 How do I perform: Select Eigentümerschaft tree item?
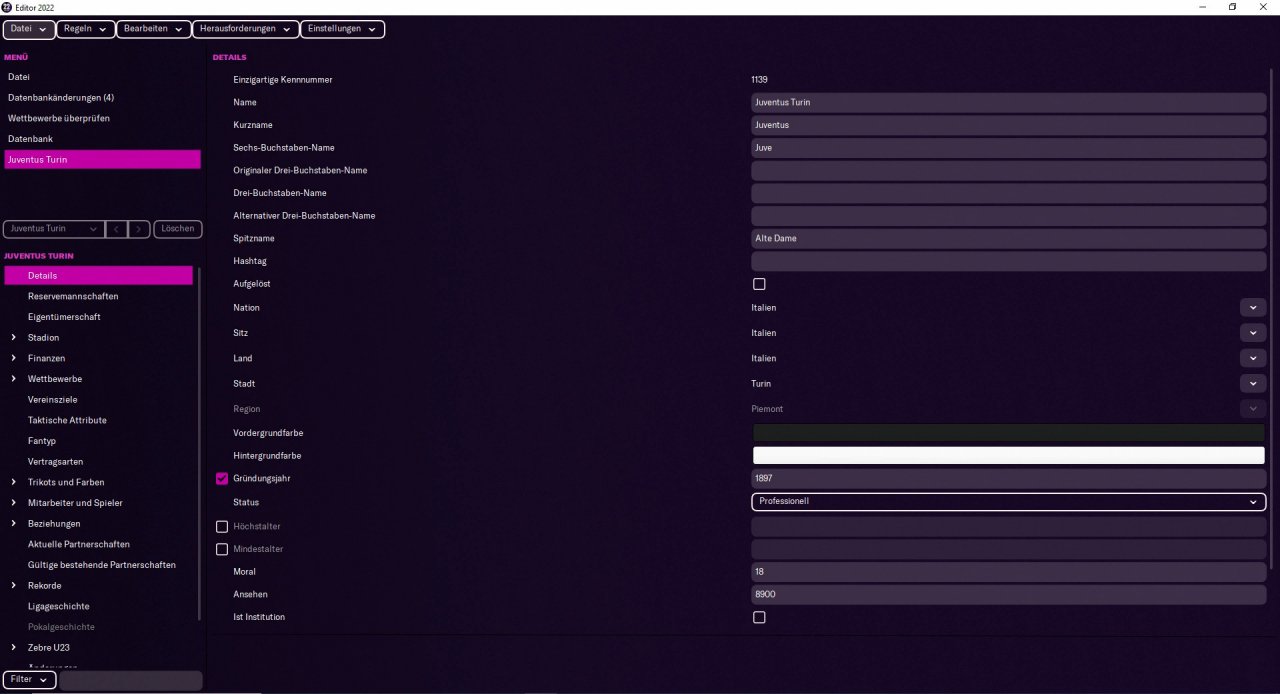click(64, 317)
